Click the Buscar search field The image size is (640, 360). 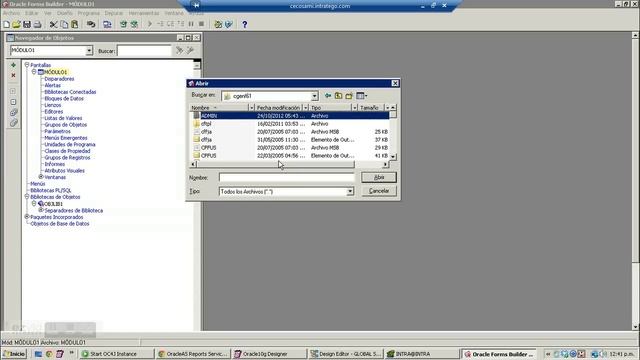144,51
